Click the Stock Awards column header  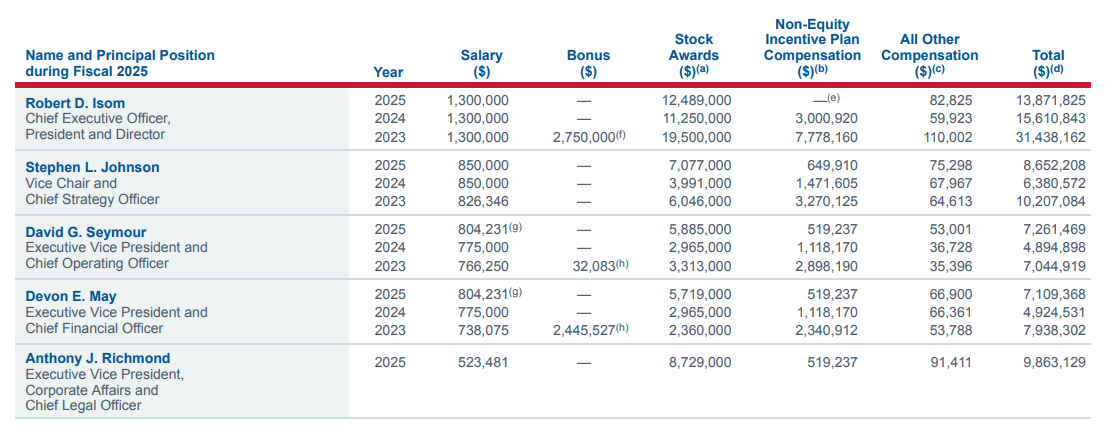click(693, 55)
